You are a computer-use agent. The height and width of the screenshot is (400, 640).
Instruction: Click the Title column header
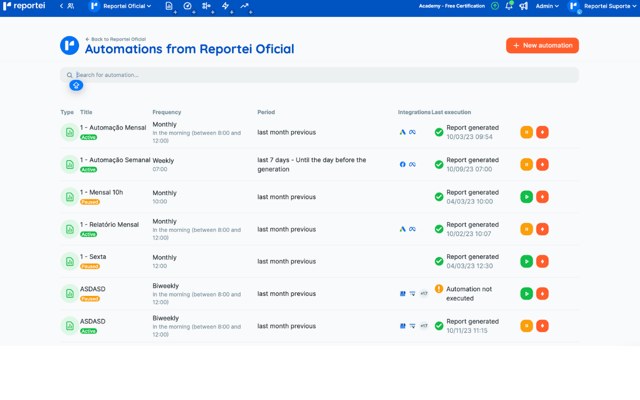click(x=86, y=112)
